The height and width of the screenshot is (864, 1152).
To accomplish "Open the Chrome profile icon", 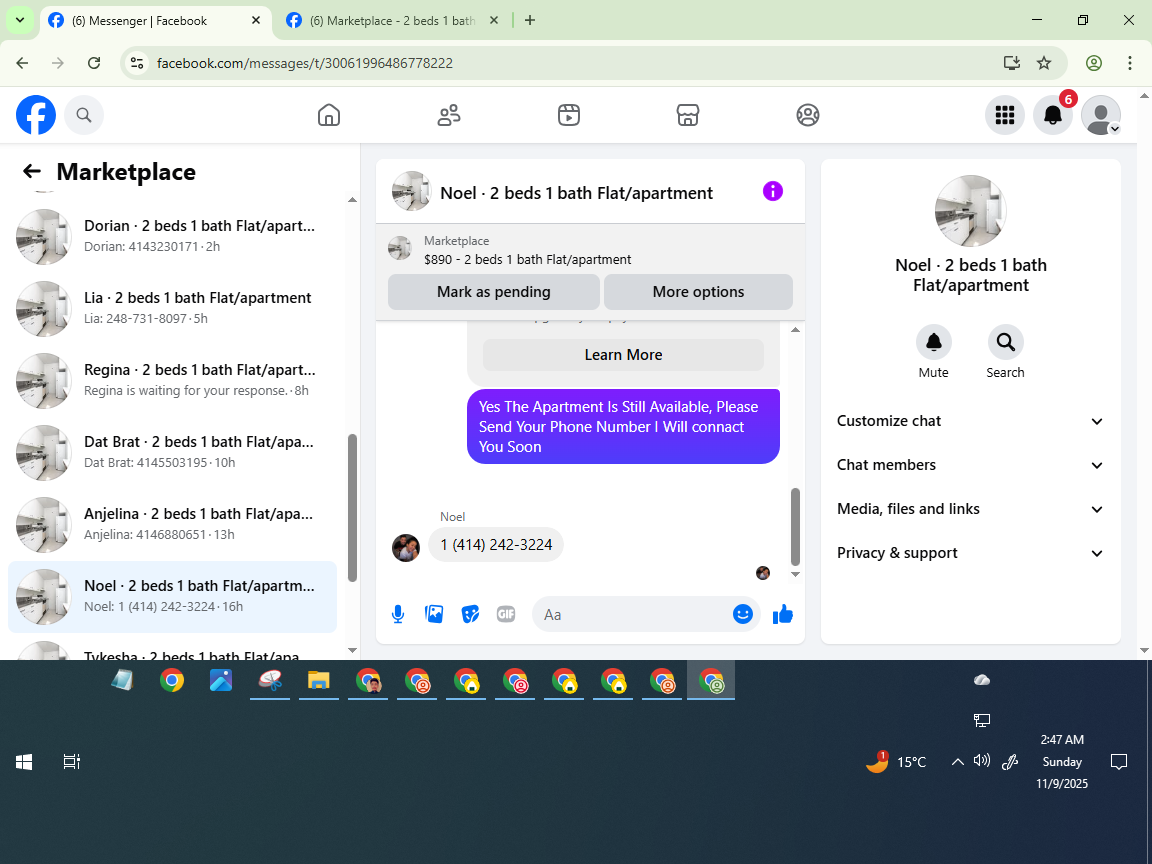I will click(1094, 63).
